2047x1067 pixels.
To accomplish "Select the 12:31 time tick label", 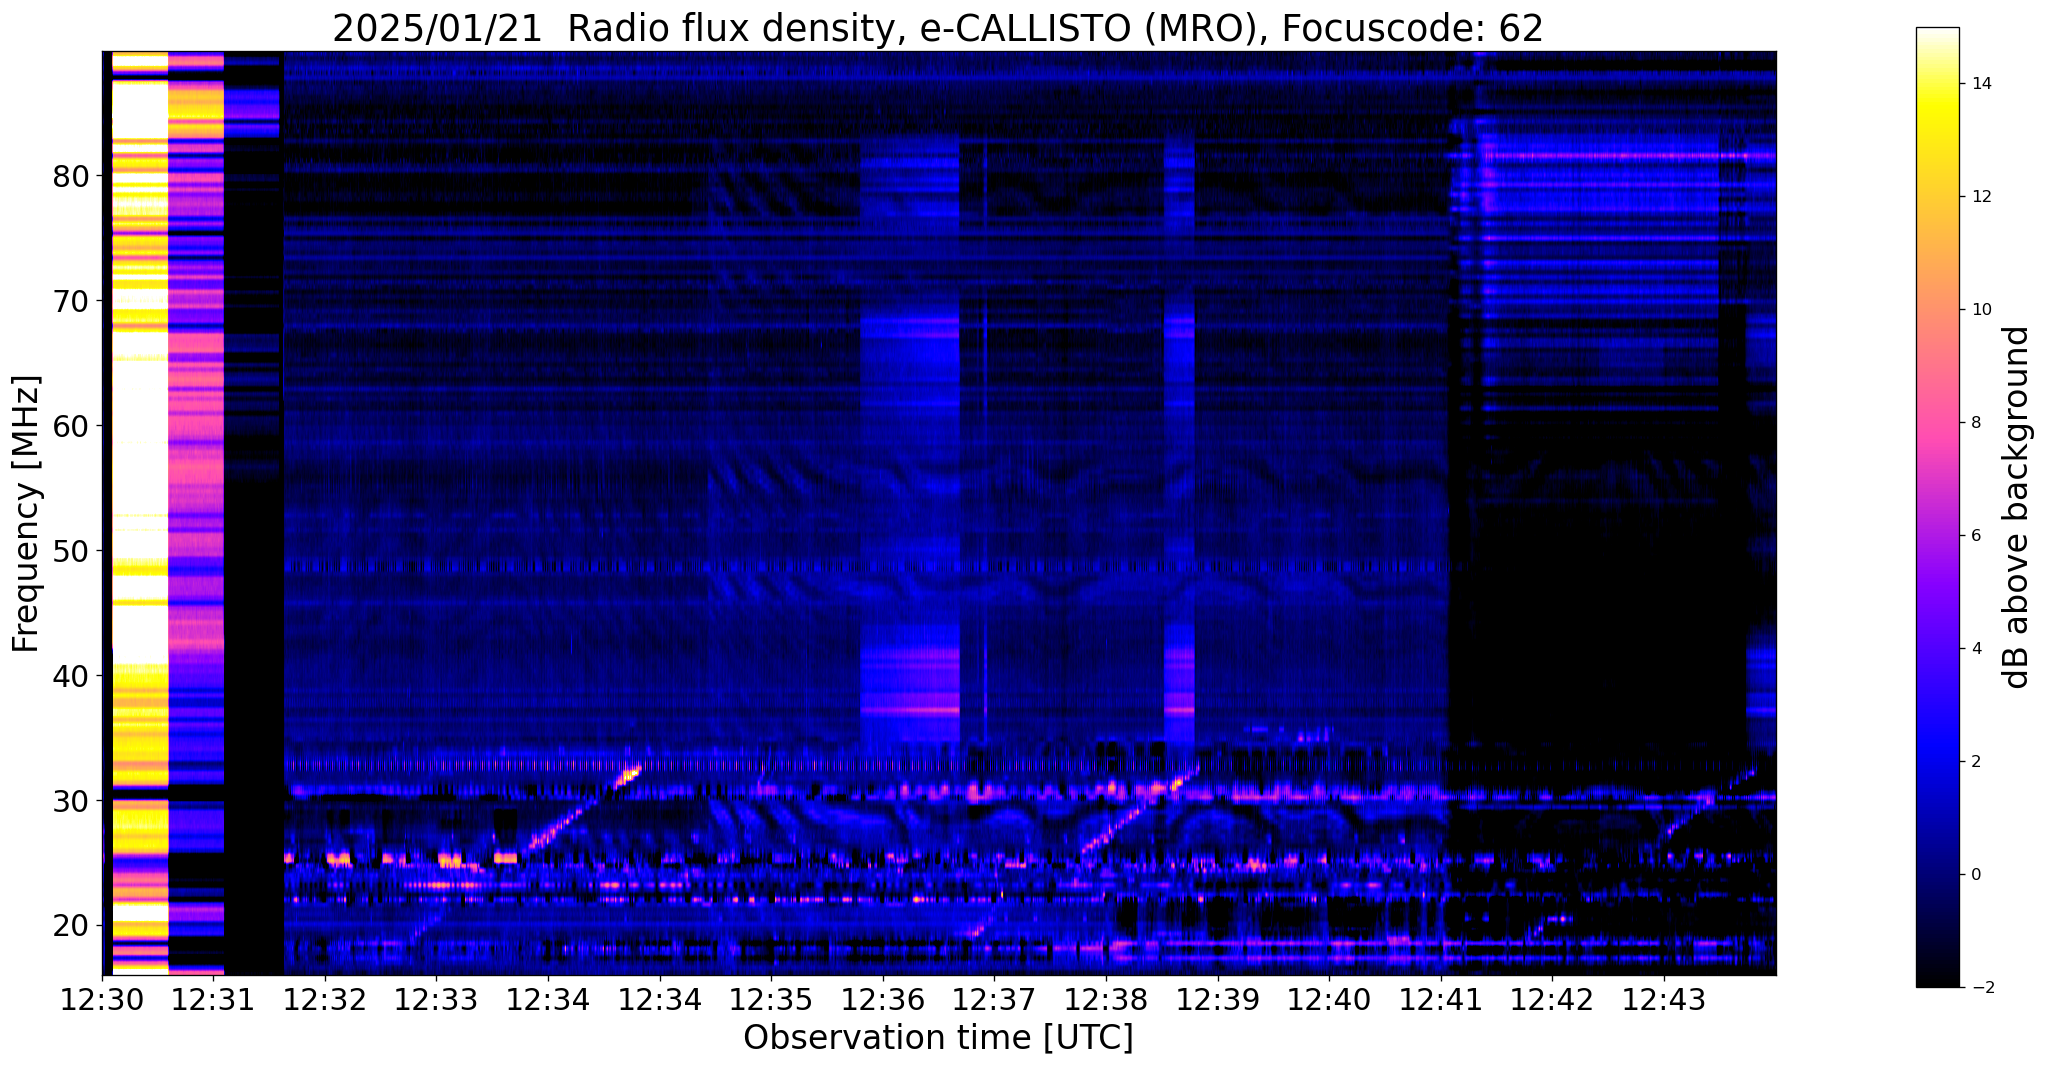I will pos(214,1000).
